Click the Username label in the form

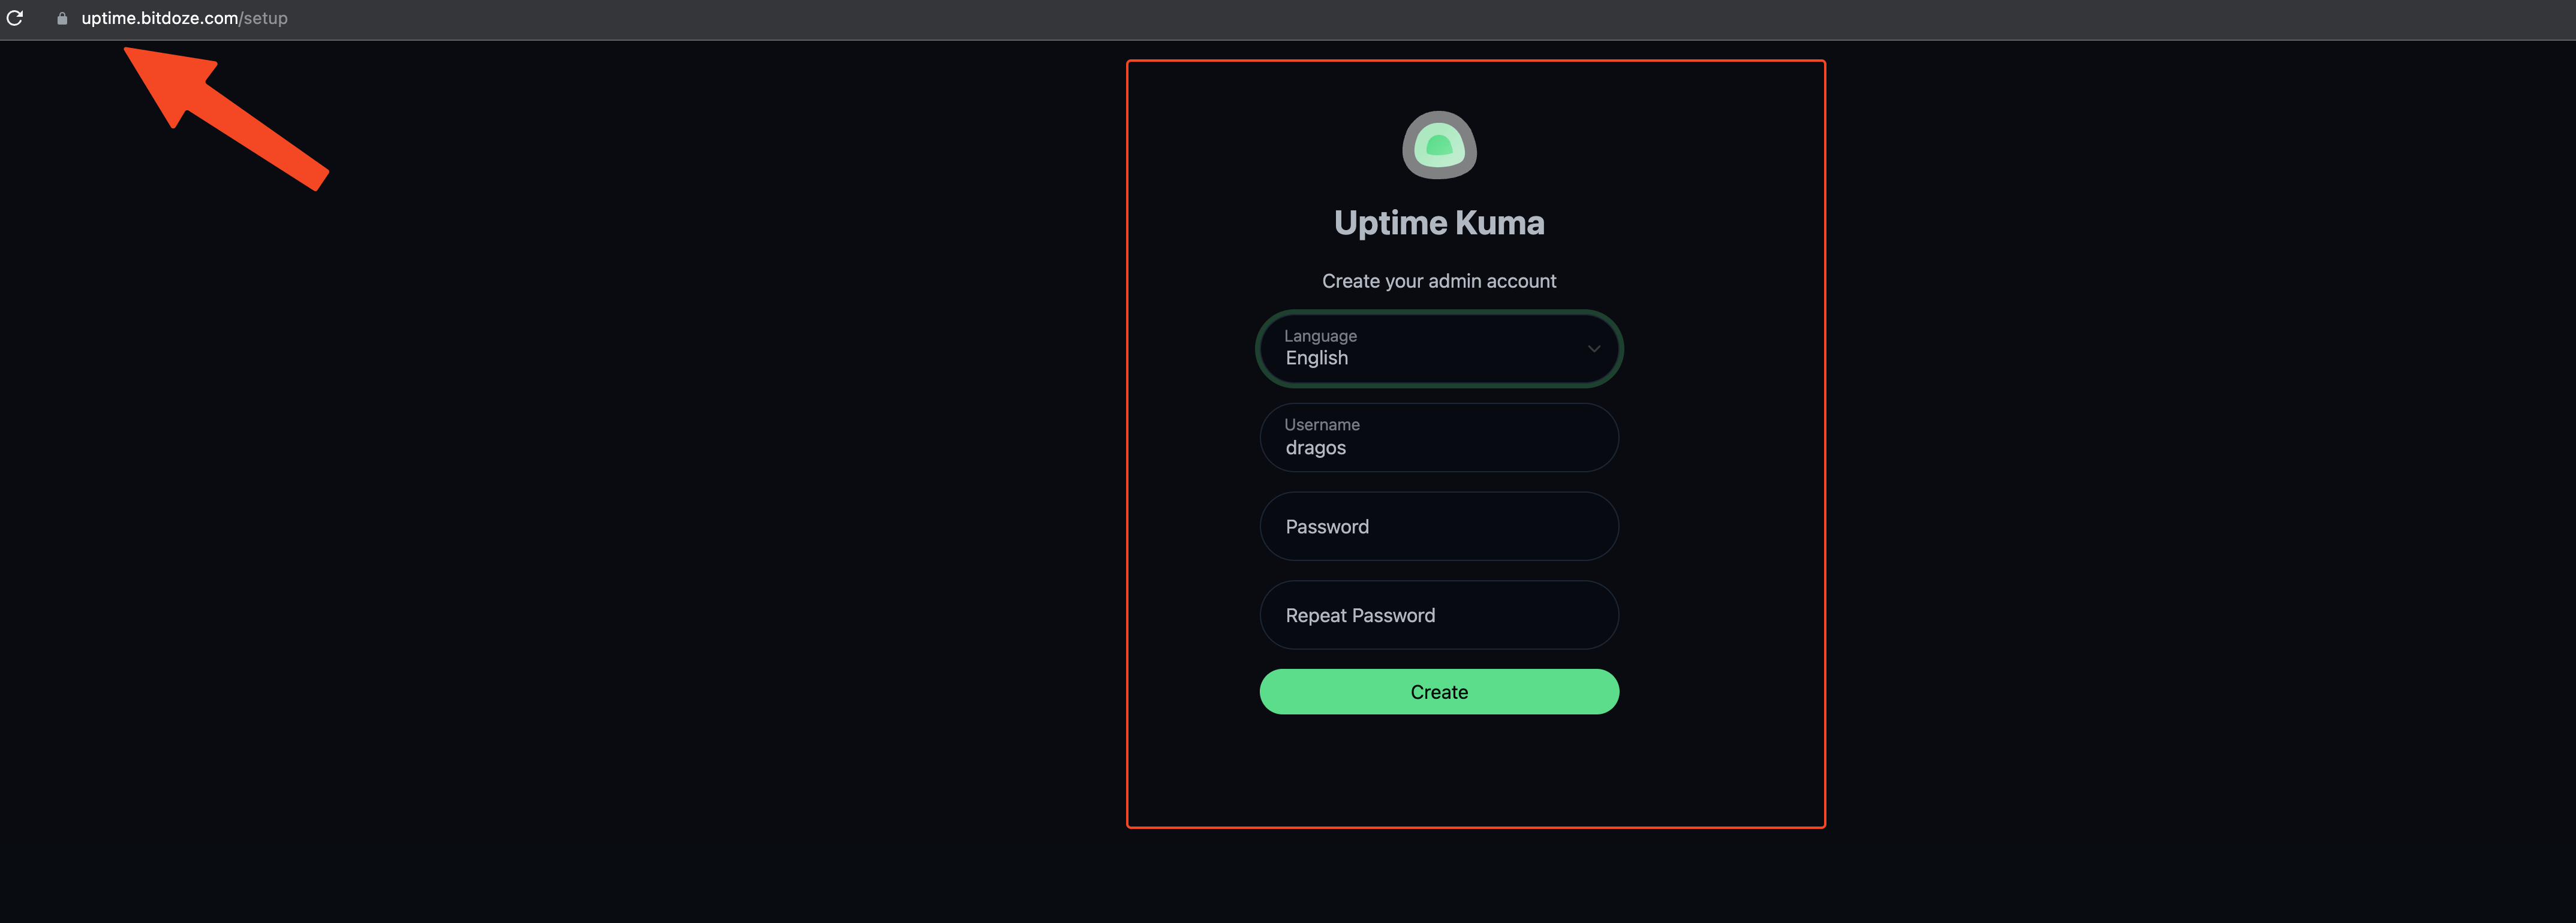pyautogui.click(x=1322, y=424)
